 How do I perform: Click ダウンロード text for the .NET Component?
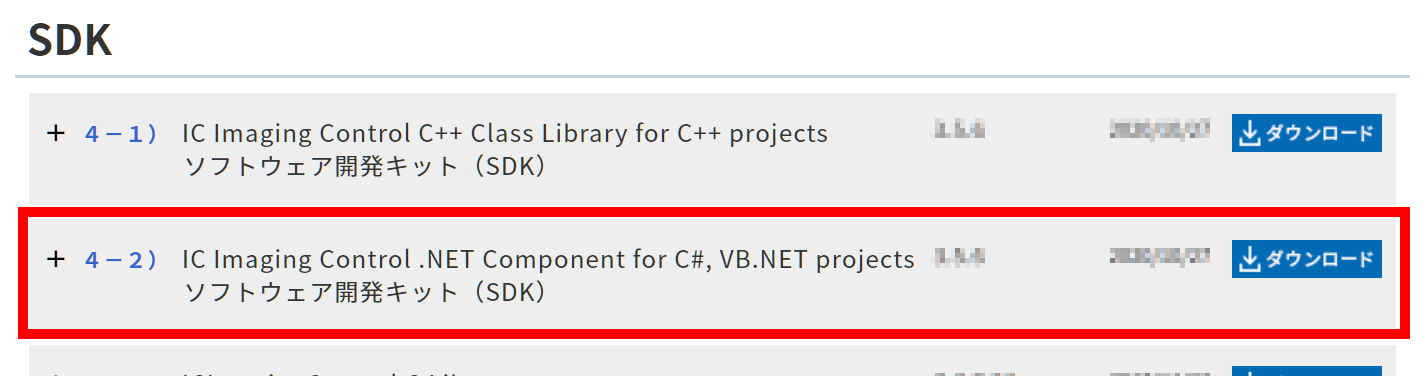(x=1319, y=260)
